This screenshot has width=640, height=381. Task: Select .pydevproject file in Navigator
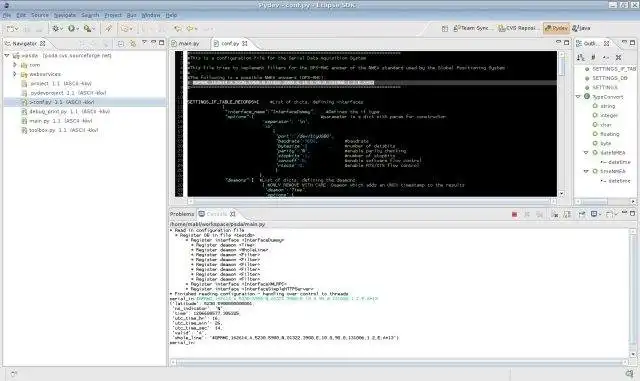(x=64, y=93)
